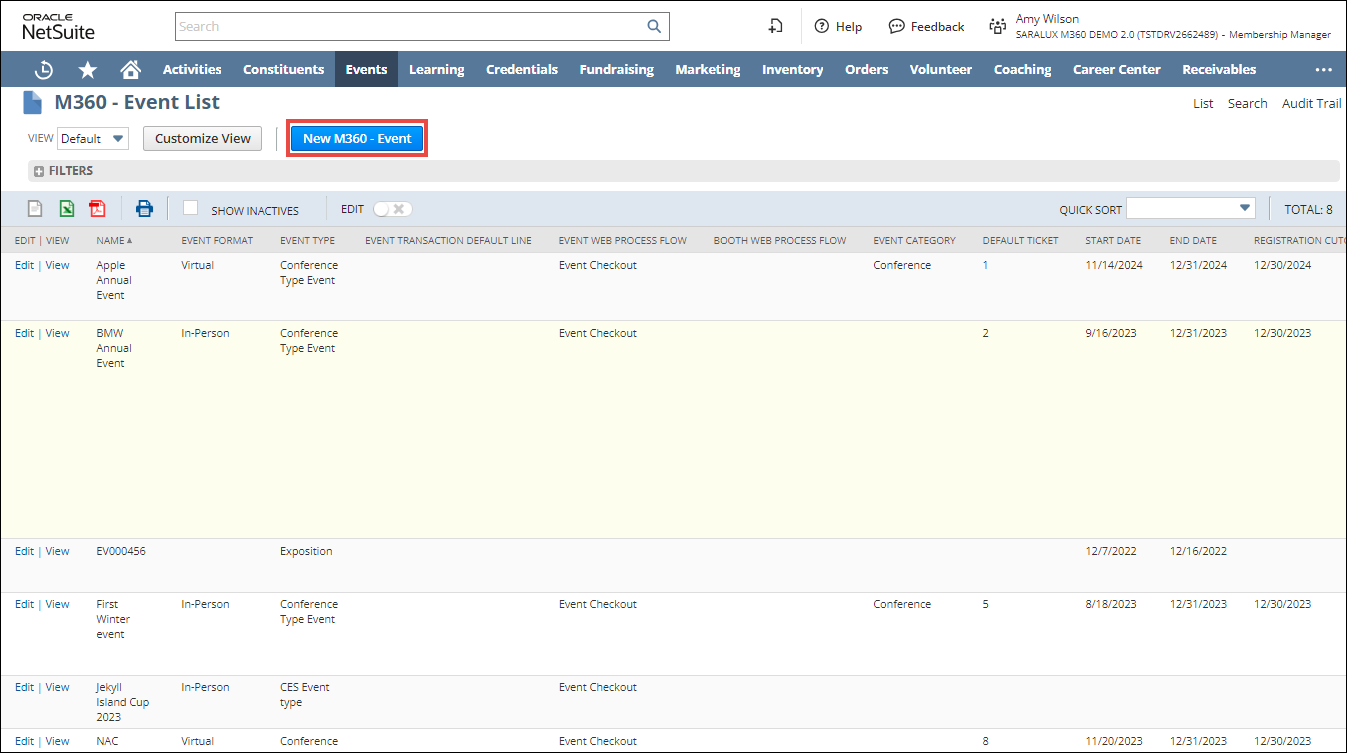Click the New M360 - Event button
This screenshot has height=753, width=1347.
click(357, 139)
